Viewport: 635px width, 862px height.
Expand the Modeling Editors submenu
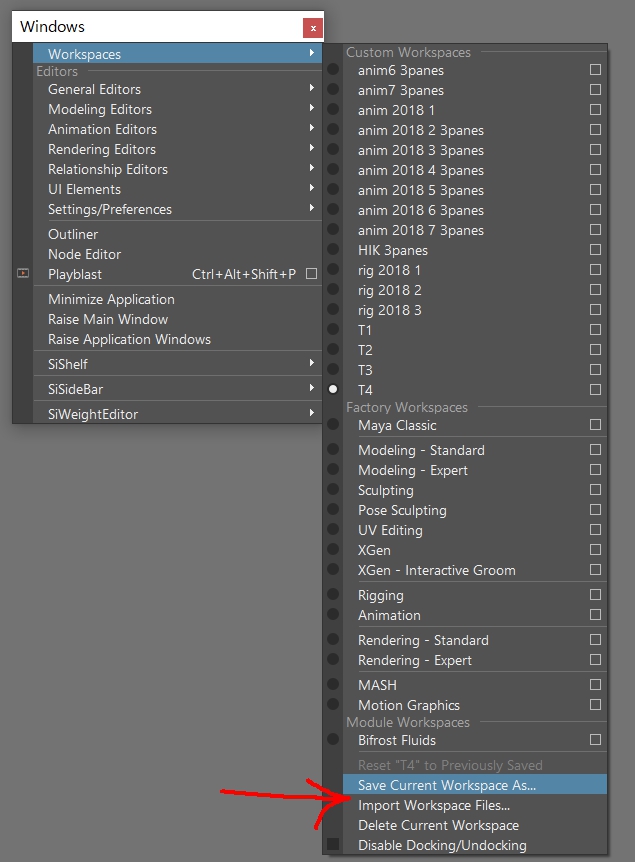(312, 108)
